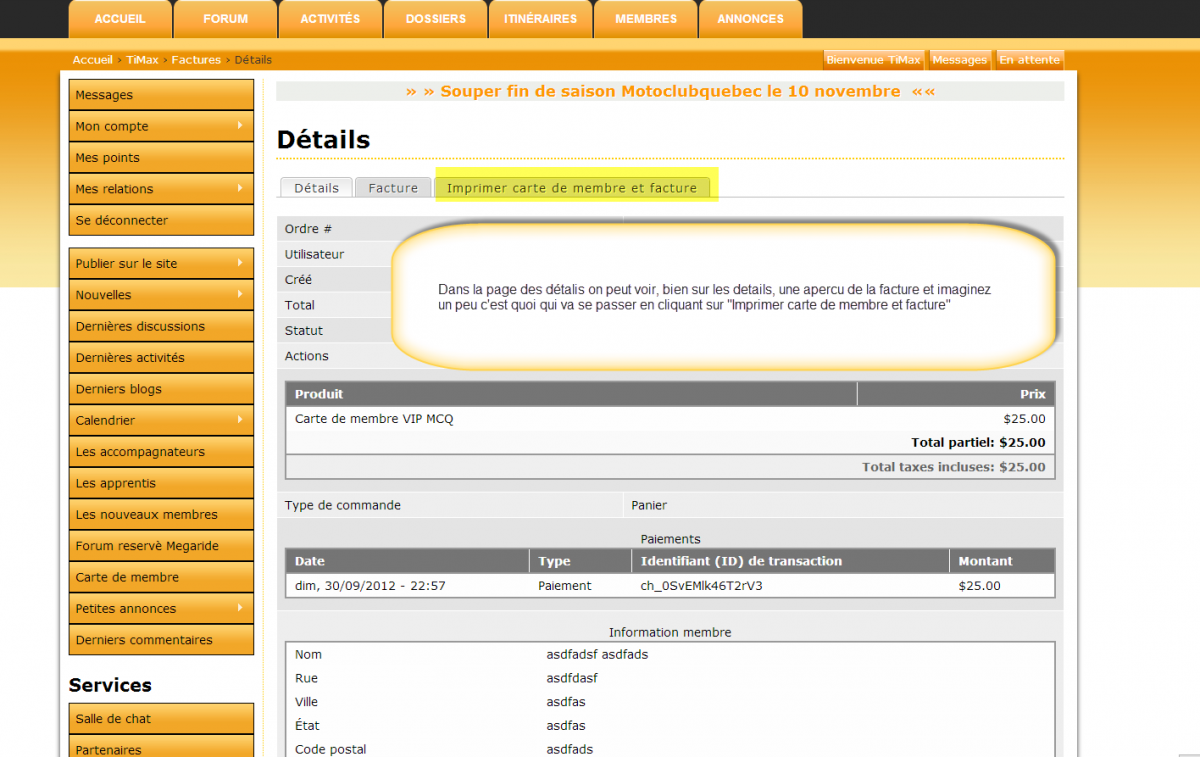Click the Bienvenue TiMax button
1200x757 pixels.
coord(874,60)
